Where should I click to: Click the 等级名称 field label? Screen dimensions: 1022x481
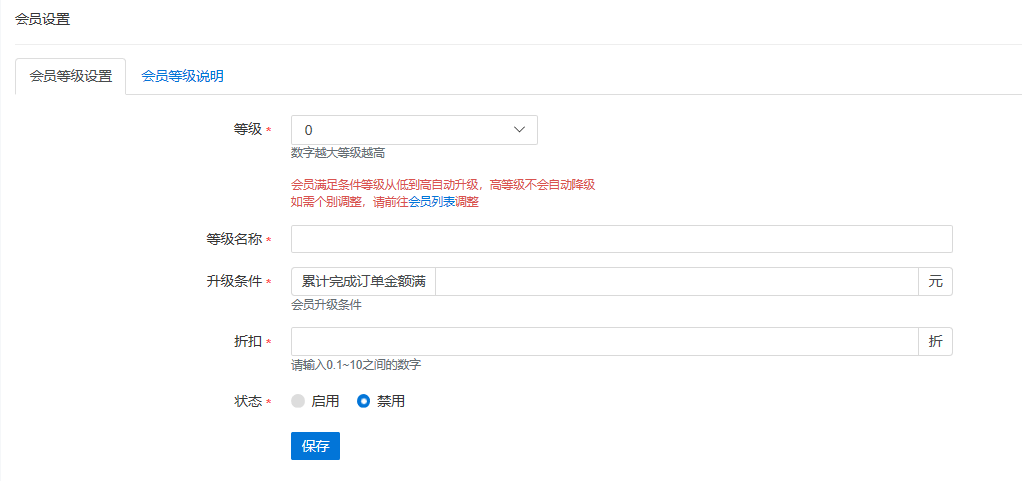tap(233, 239)
